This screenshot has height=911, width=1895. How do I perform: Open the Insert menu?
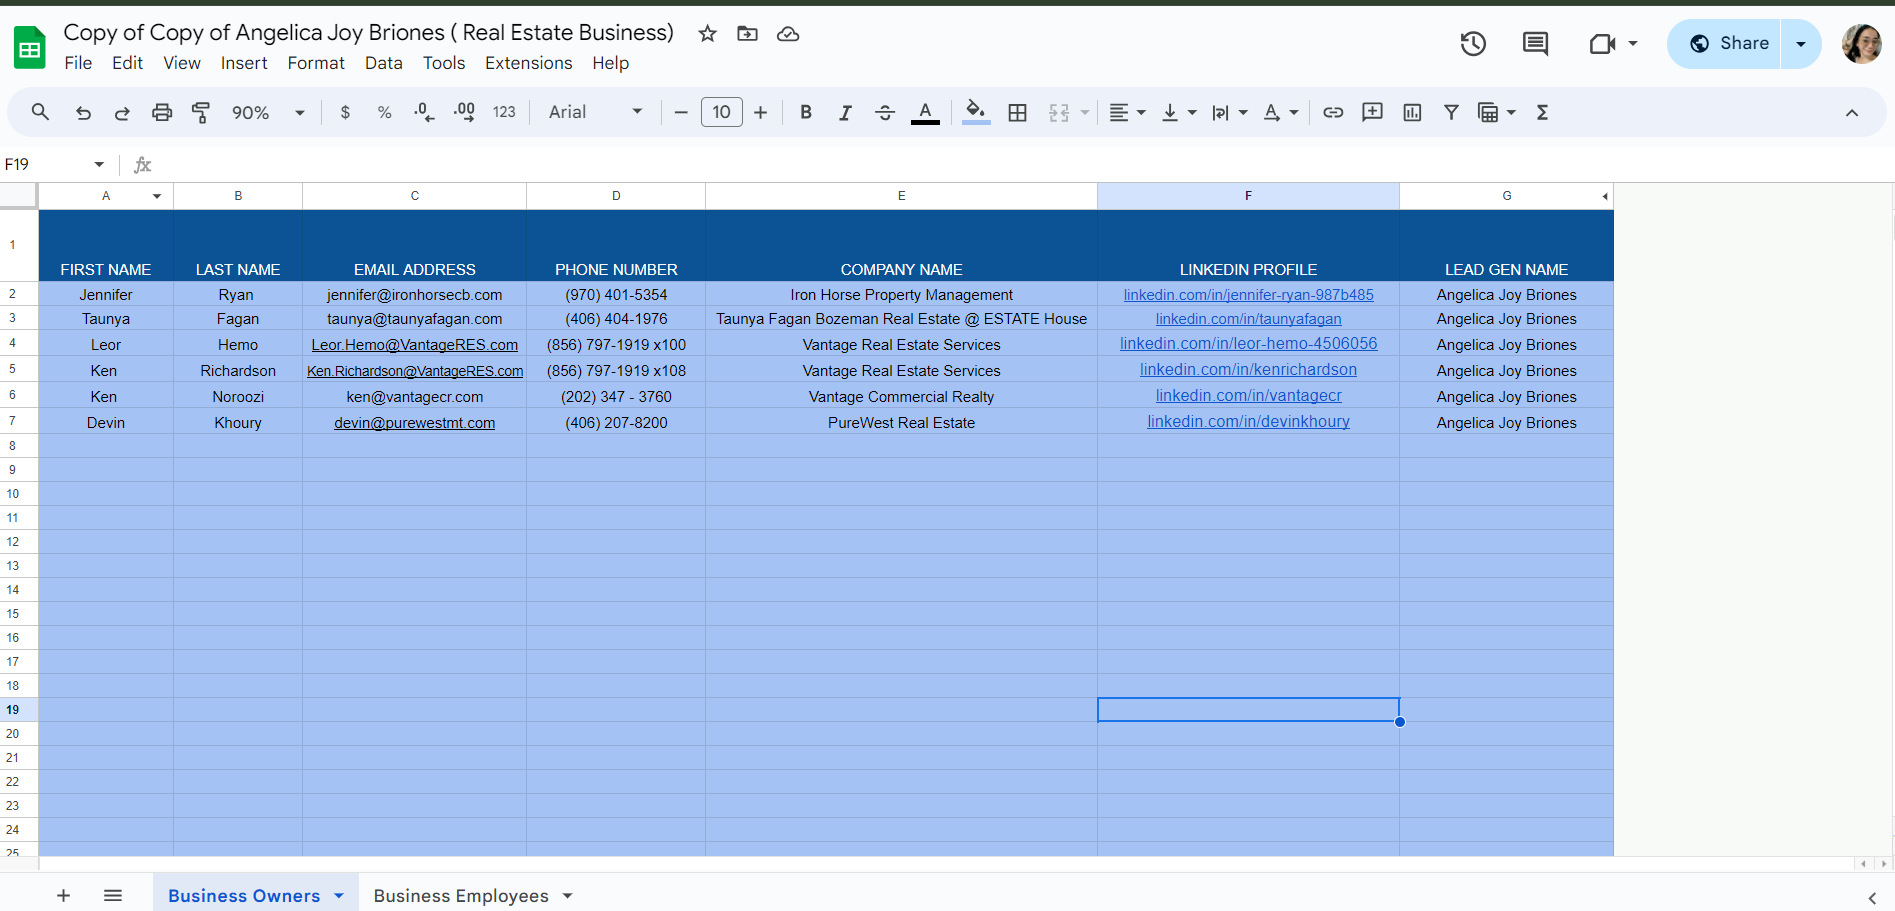244,63
